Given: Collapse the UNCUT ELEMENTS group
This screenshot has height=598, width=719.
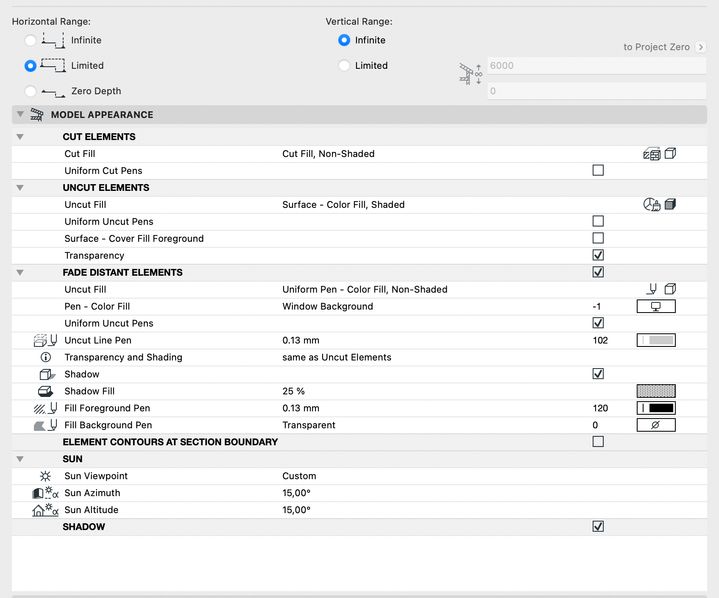Looking at the screenshot, I should point(20,188).
